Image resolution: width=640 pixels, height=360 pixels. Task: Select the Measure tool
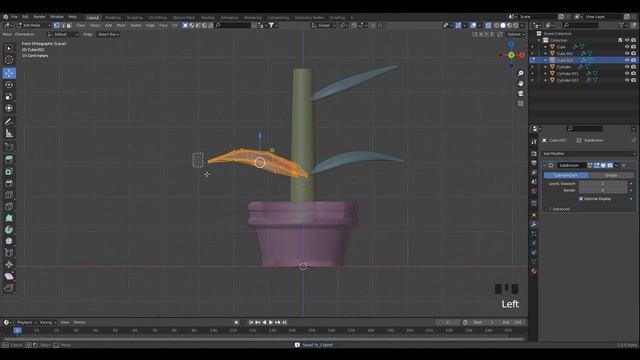click(x=9, y=133)
